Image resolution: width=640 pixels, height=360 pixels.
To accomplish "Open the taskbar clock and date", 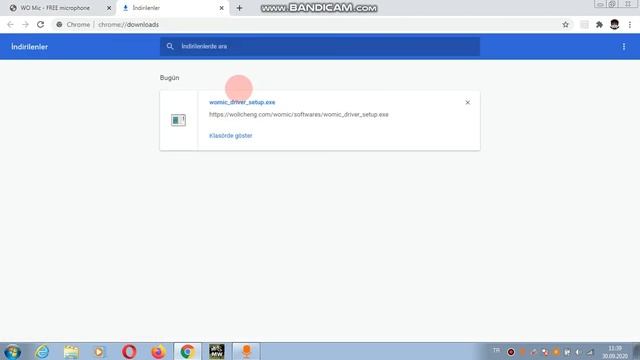I will point(615,352).
